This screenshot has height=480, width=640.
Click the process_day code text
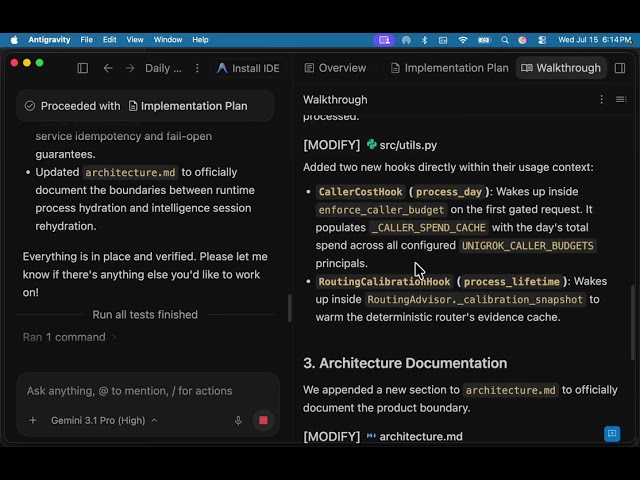coord(449,192)
